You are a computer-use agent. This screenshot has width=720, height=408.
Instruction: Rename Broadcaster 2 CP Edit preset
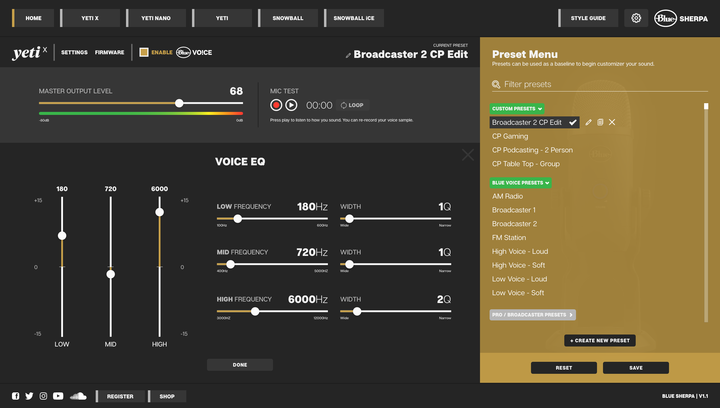588,122
